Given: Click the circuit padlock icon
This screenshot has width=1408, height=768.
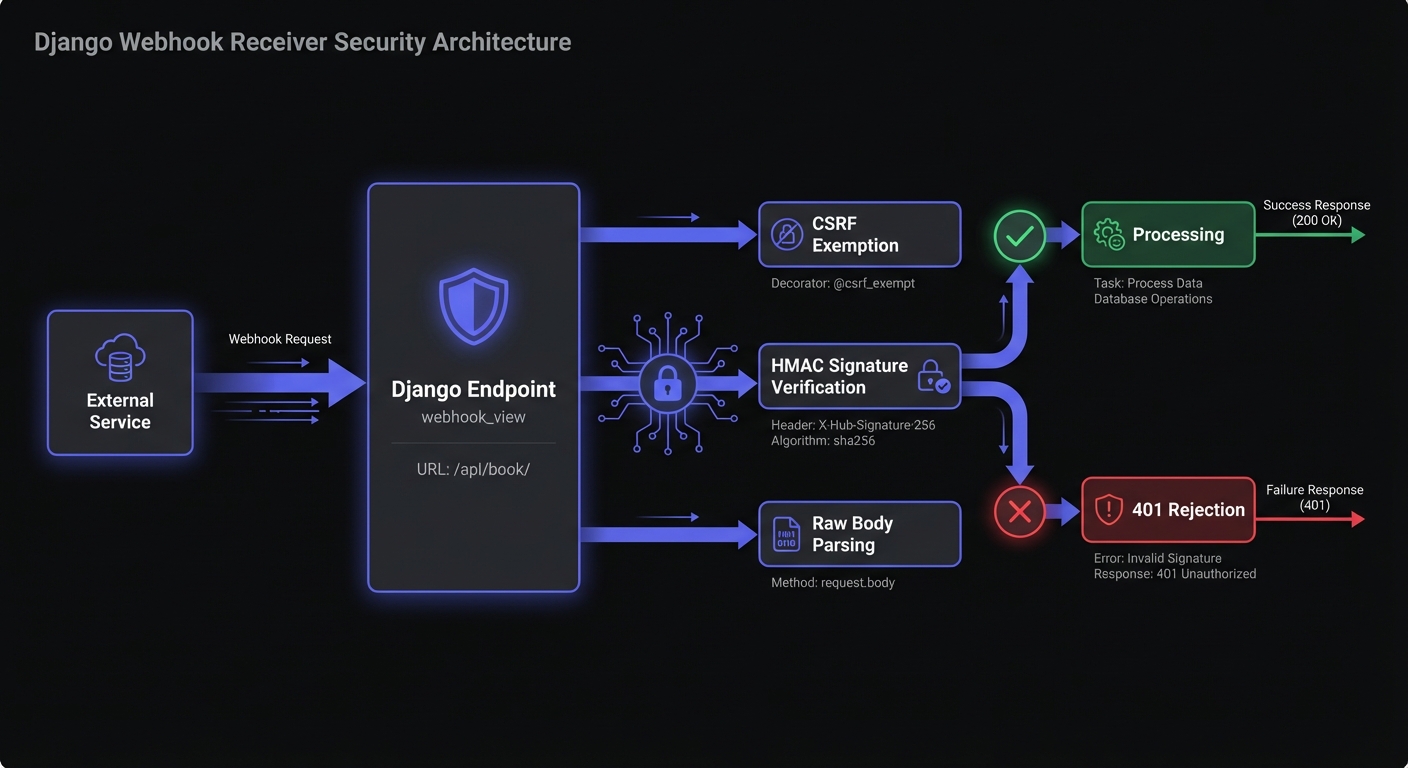Looking at the screenshot, I should click(x=667, y=384).
